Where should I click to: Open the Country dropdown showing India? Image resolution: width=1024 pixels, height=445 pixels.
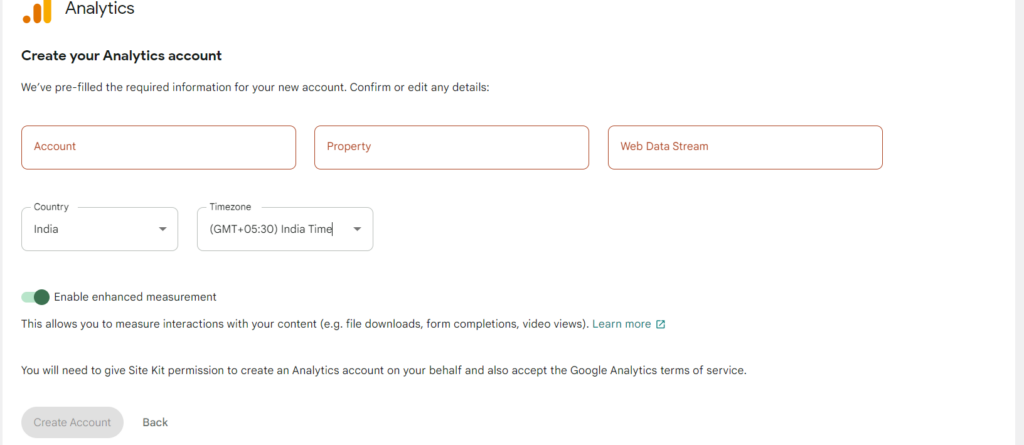click(x=99, y=229)
